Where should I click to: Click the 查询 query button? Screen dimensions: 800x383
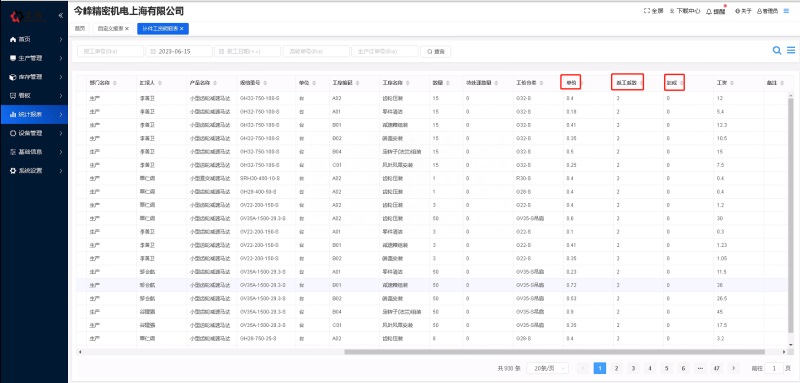coord(436,52)
